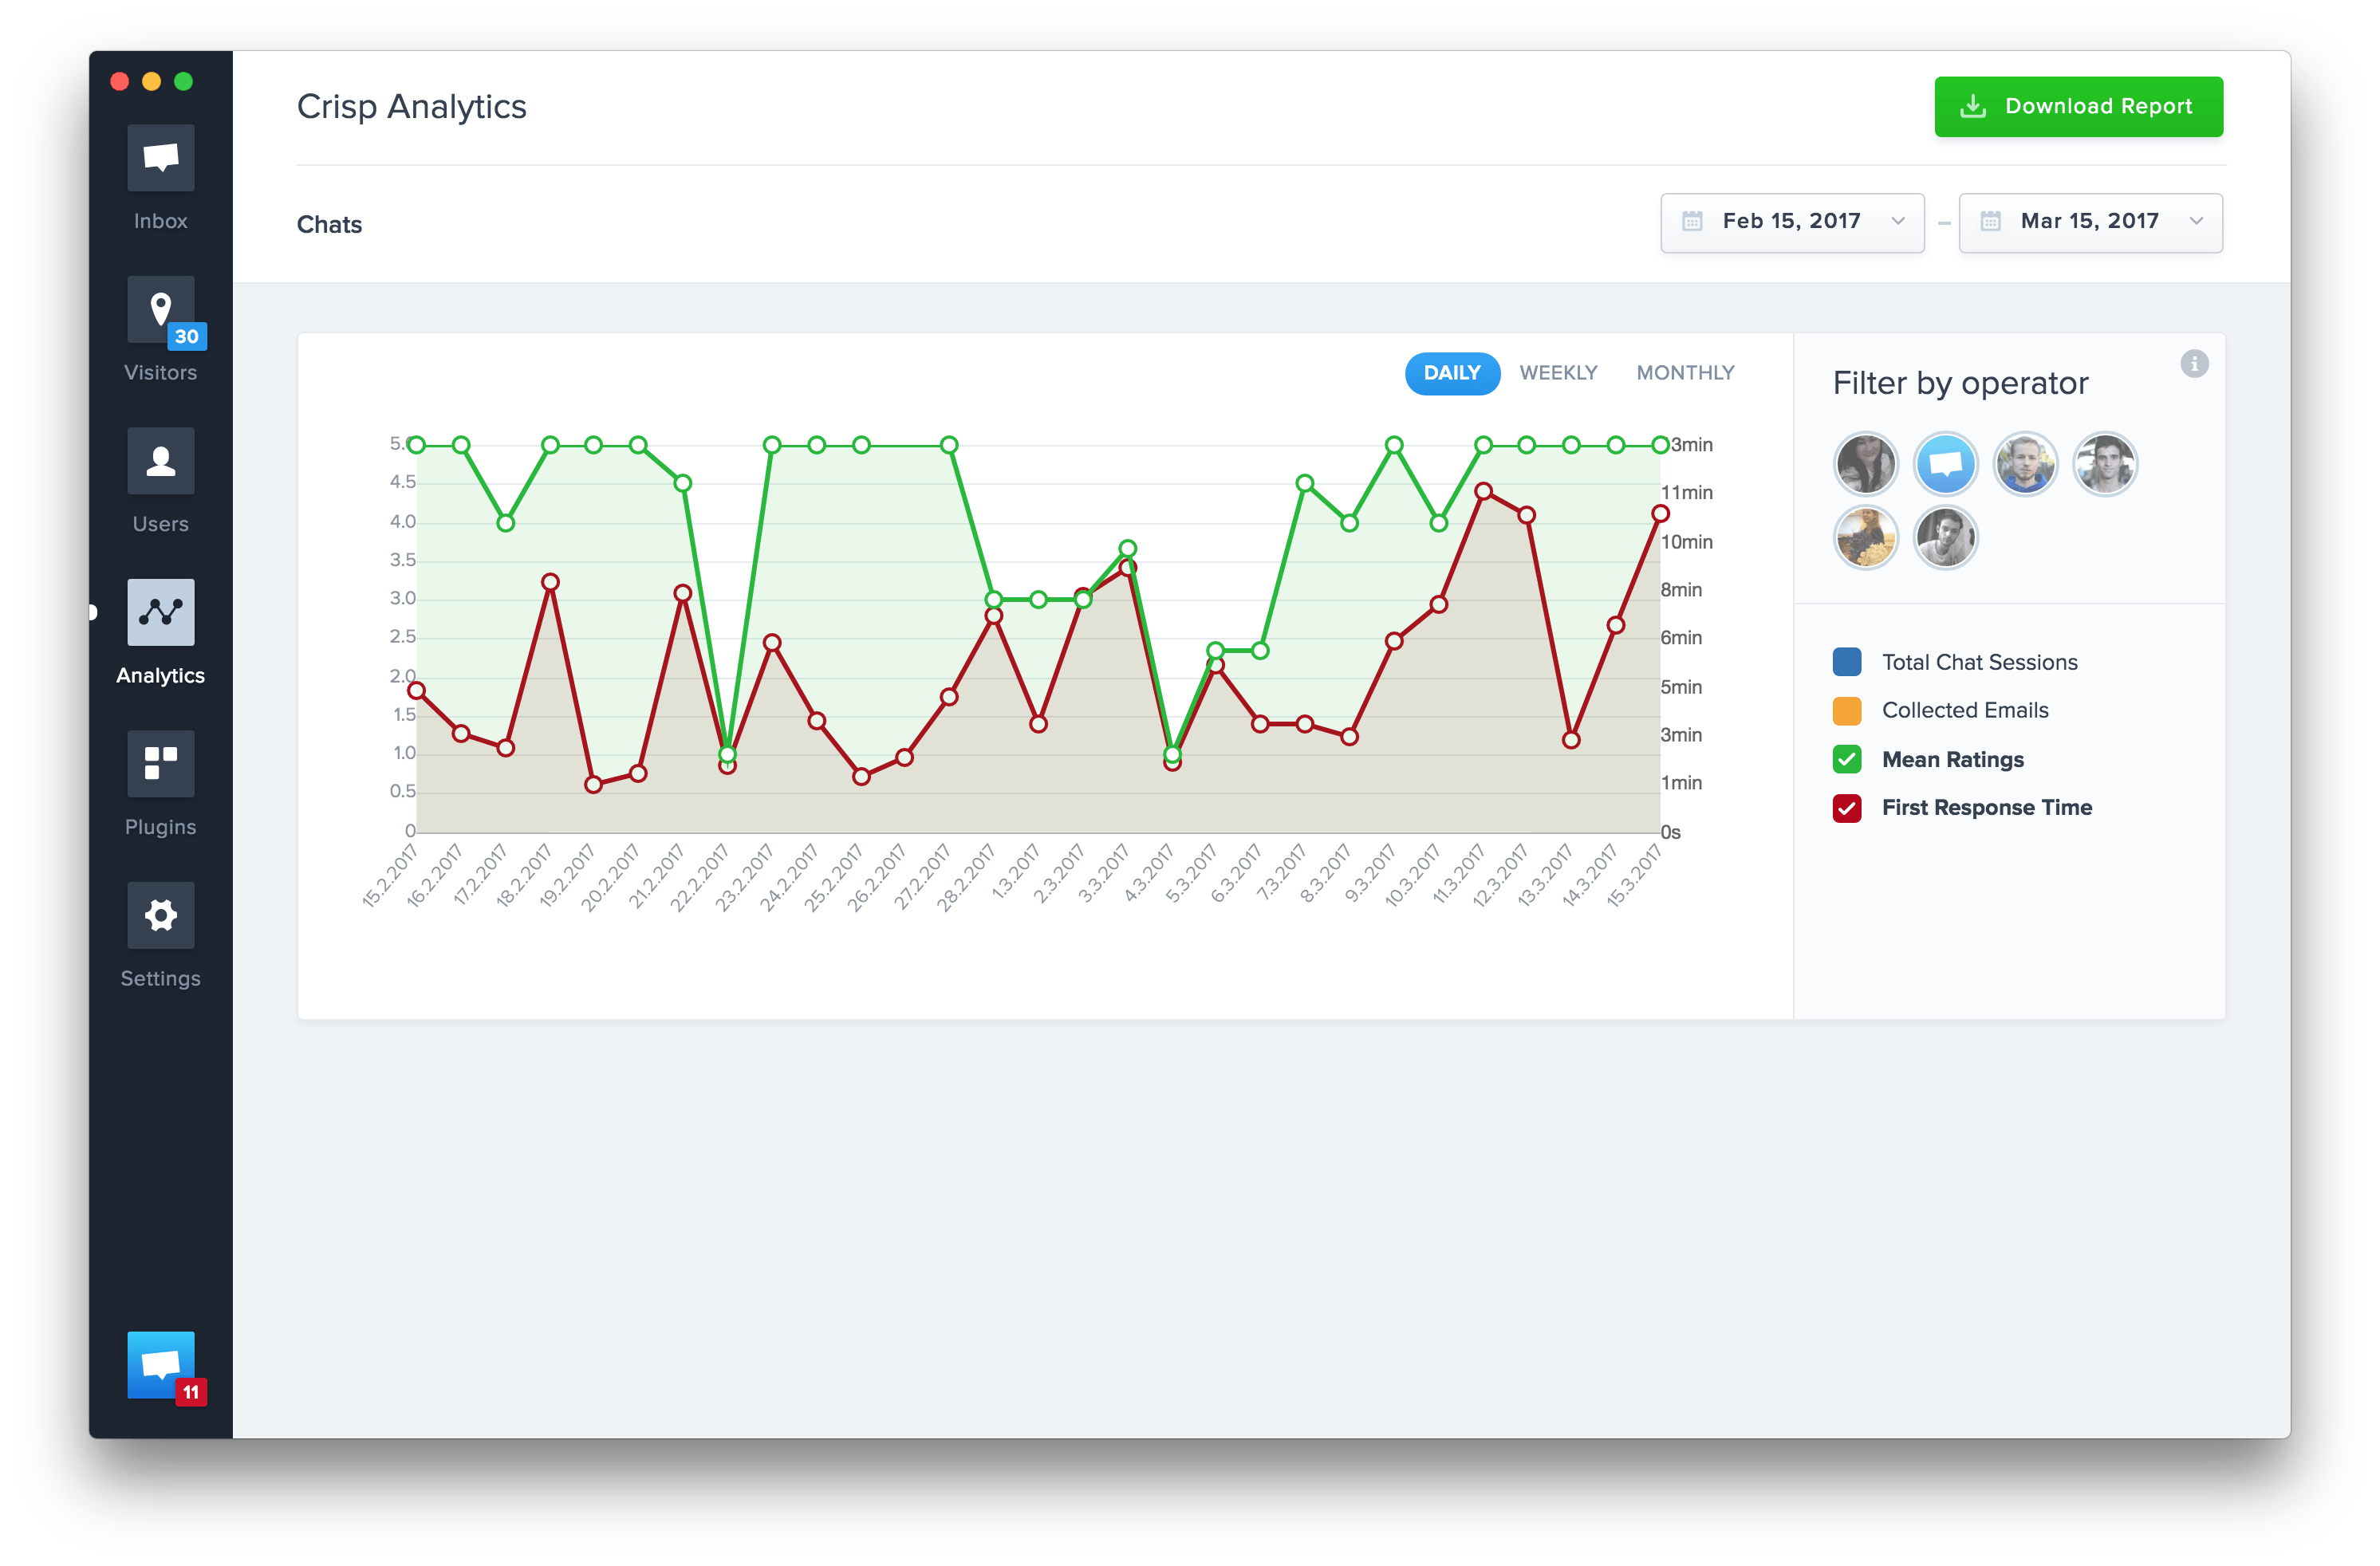Viewport: 2380px width, 1566px height.
Task: Open the Users sidebar icon
Action: tap(160, 461)
